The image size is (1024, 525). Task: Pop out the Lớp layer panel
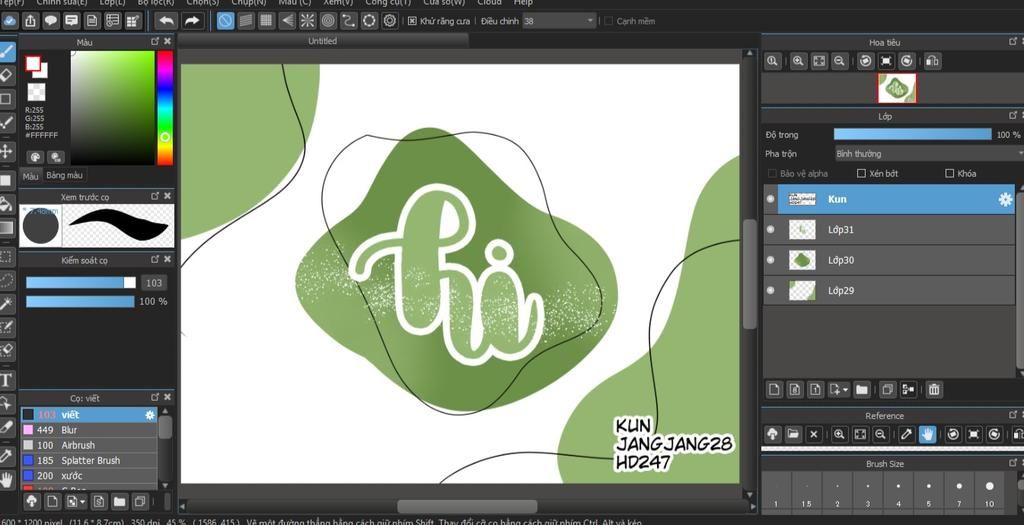point(1013,116)
